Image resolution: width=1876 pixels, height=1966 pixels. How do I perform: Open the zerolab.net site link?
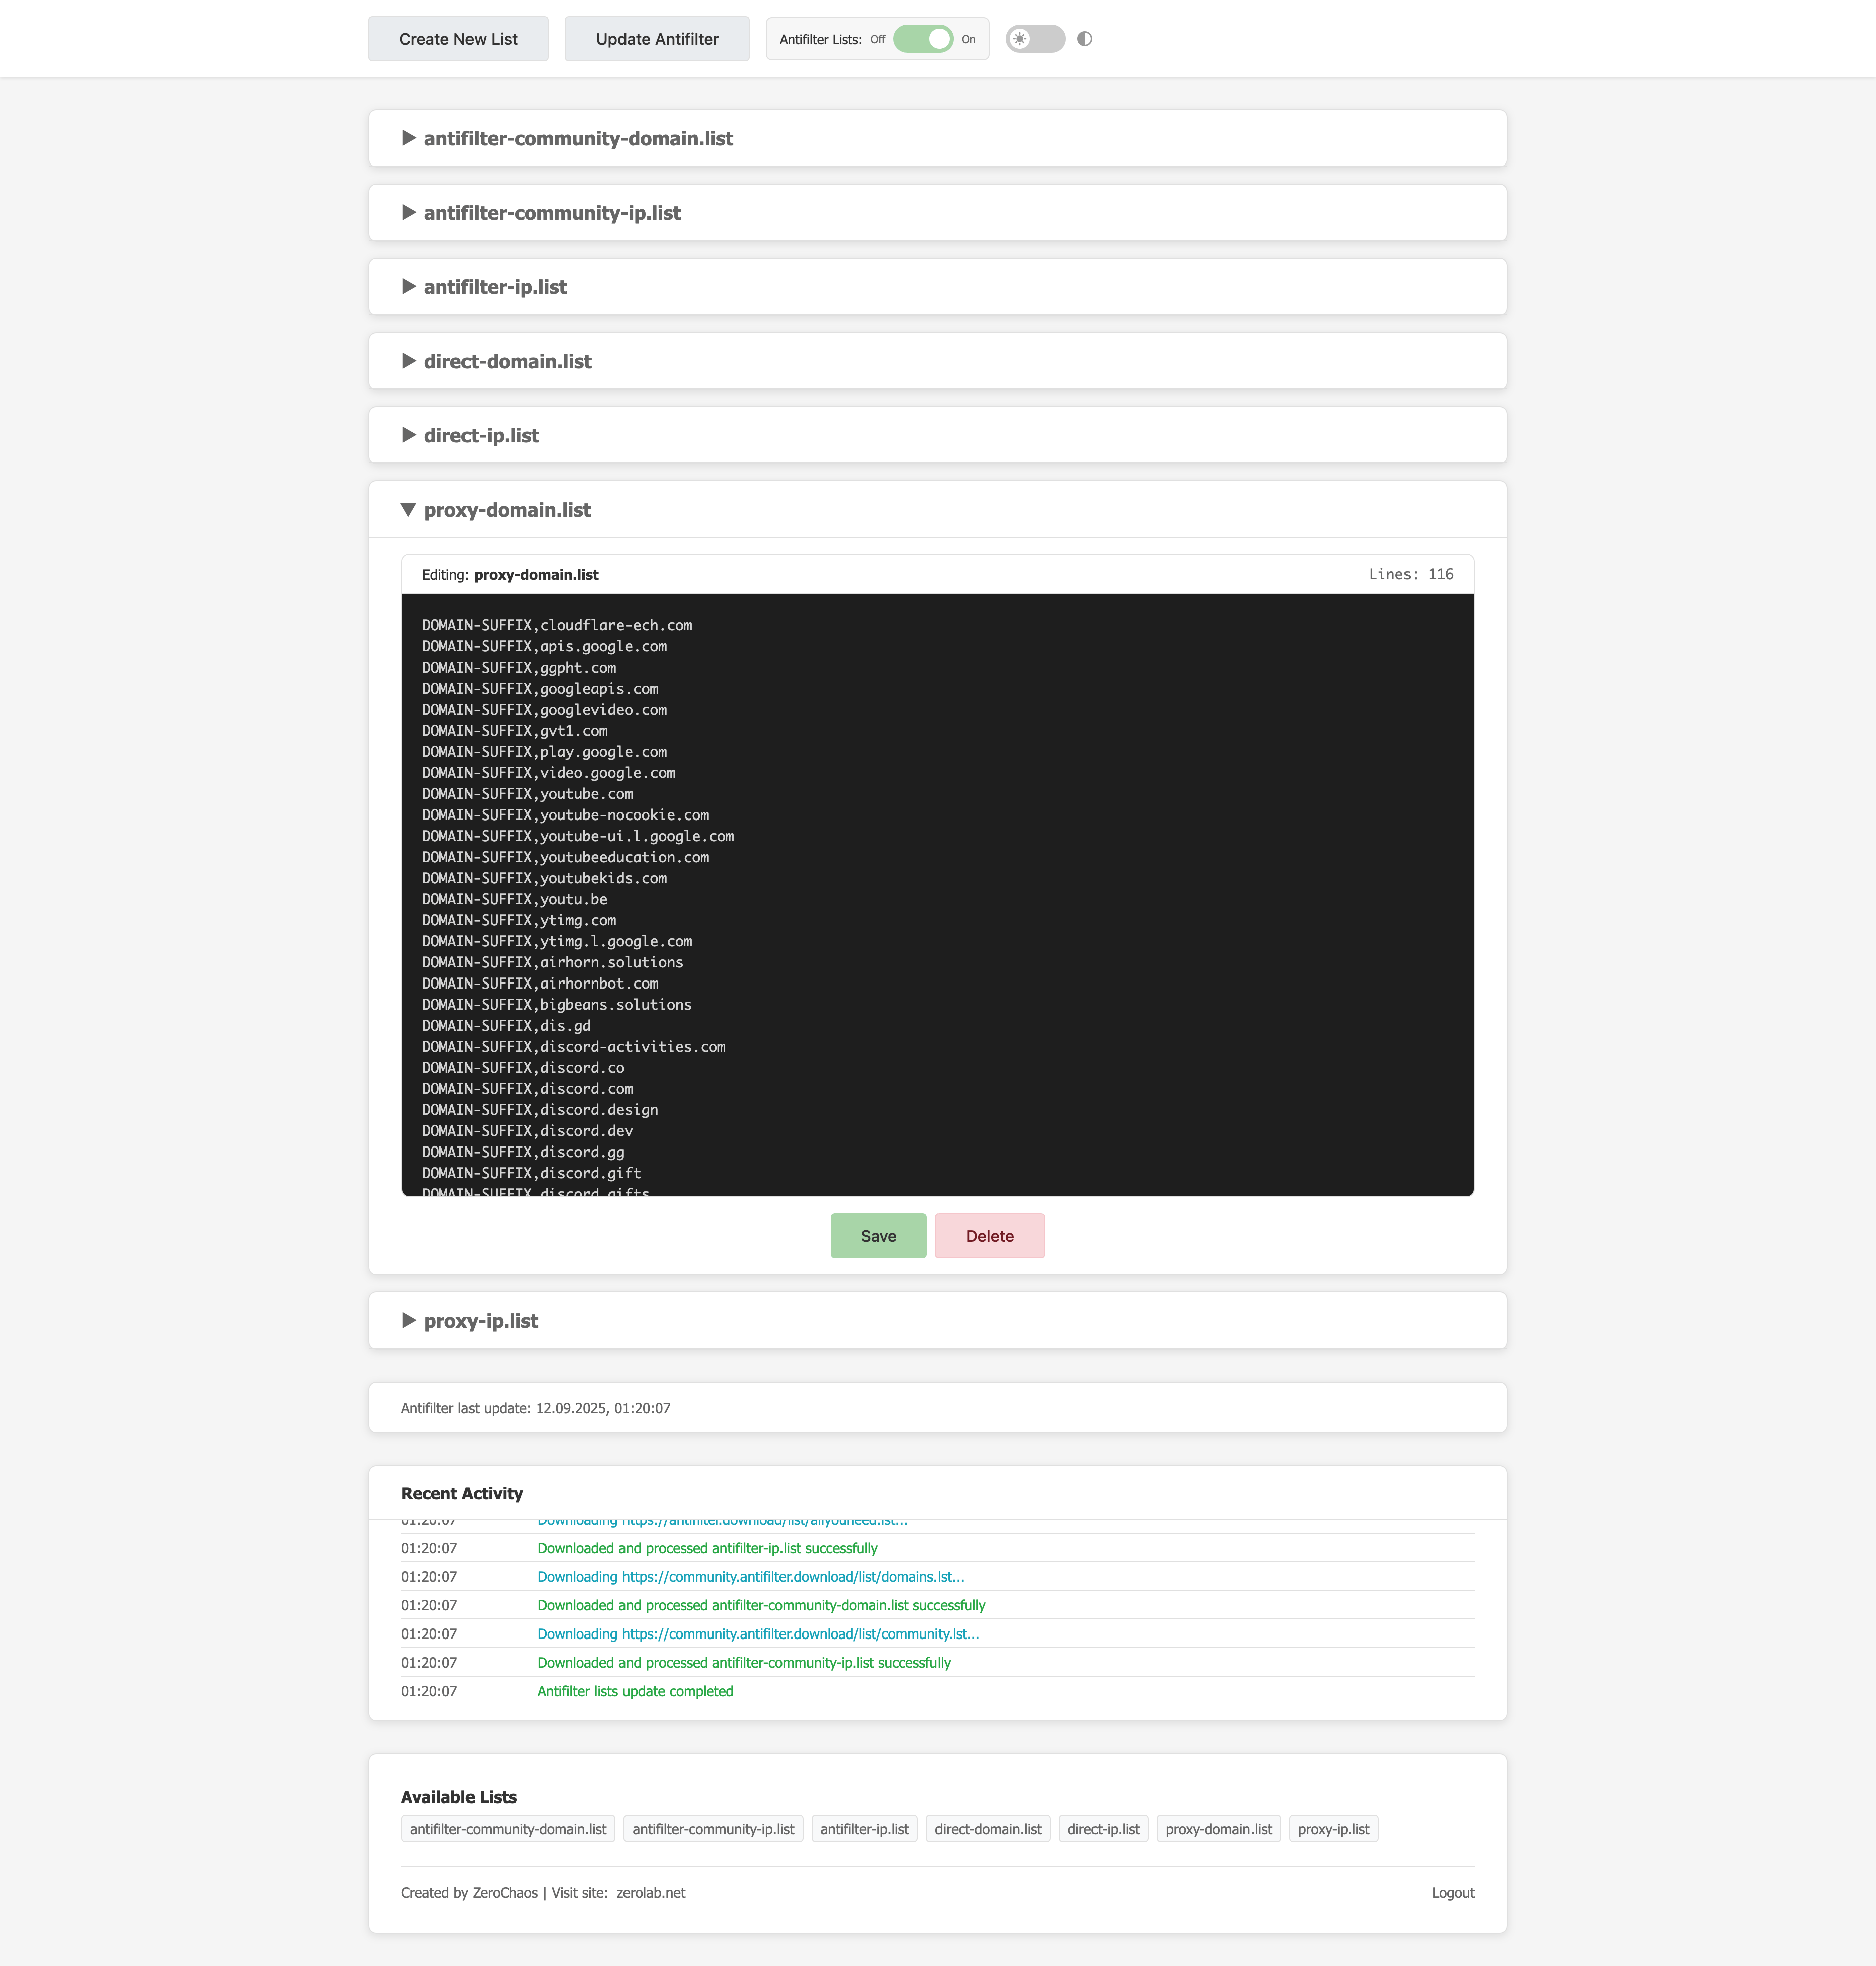click(651, 1892)
